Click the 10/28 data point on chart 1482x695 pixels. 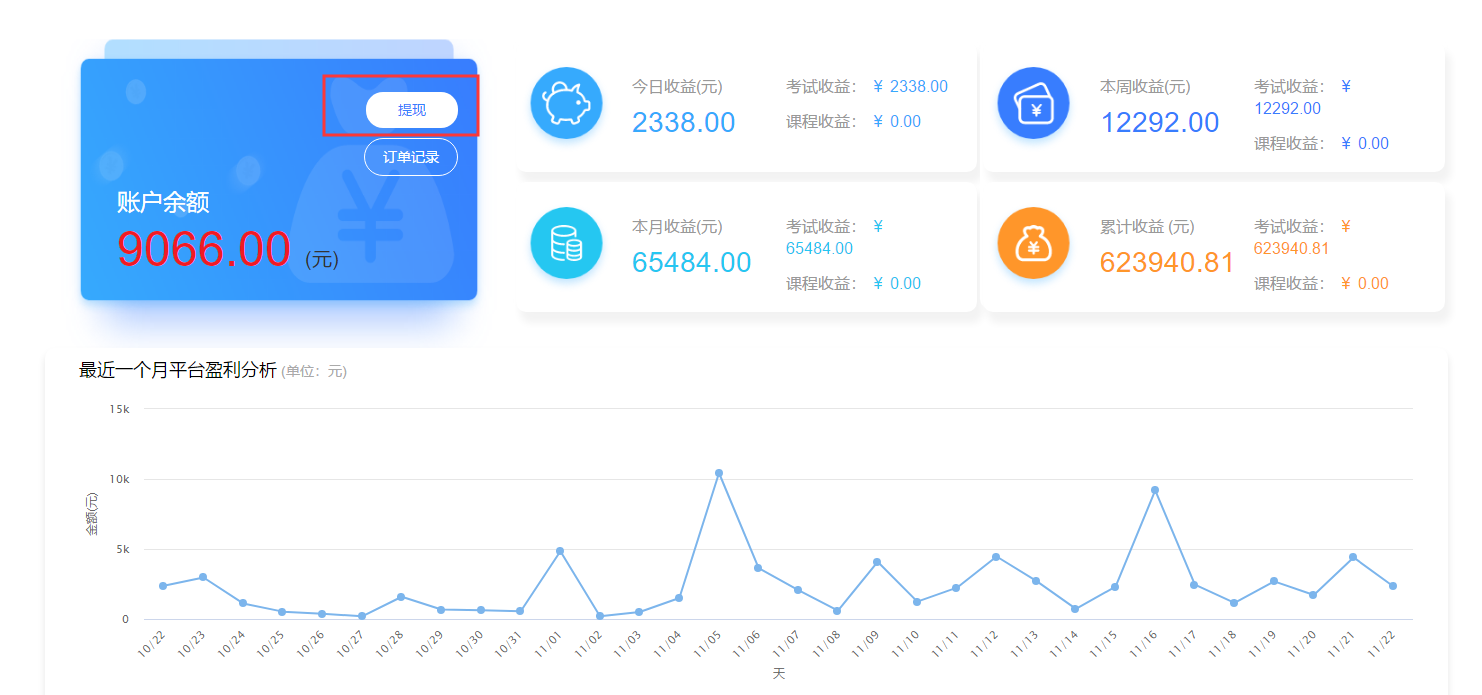tap(401, 597)
